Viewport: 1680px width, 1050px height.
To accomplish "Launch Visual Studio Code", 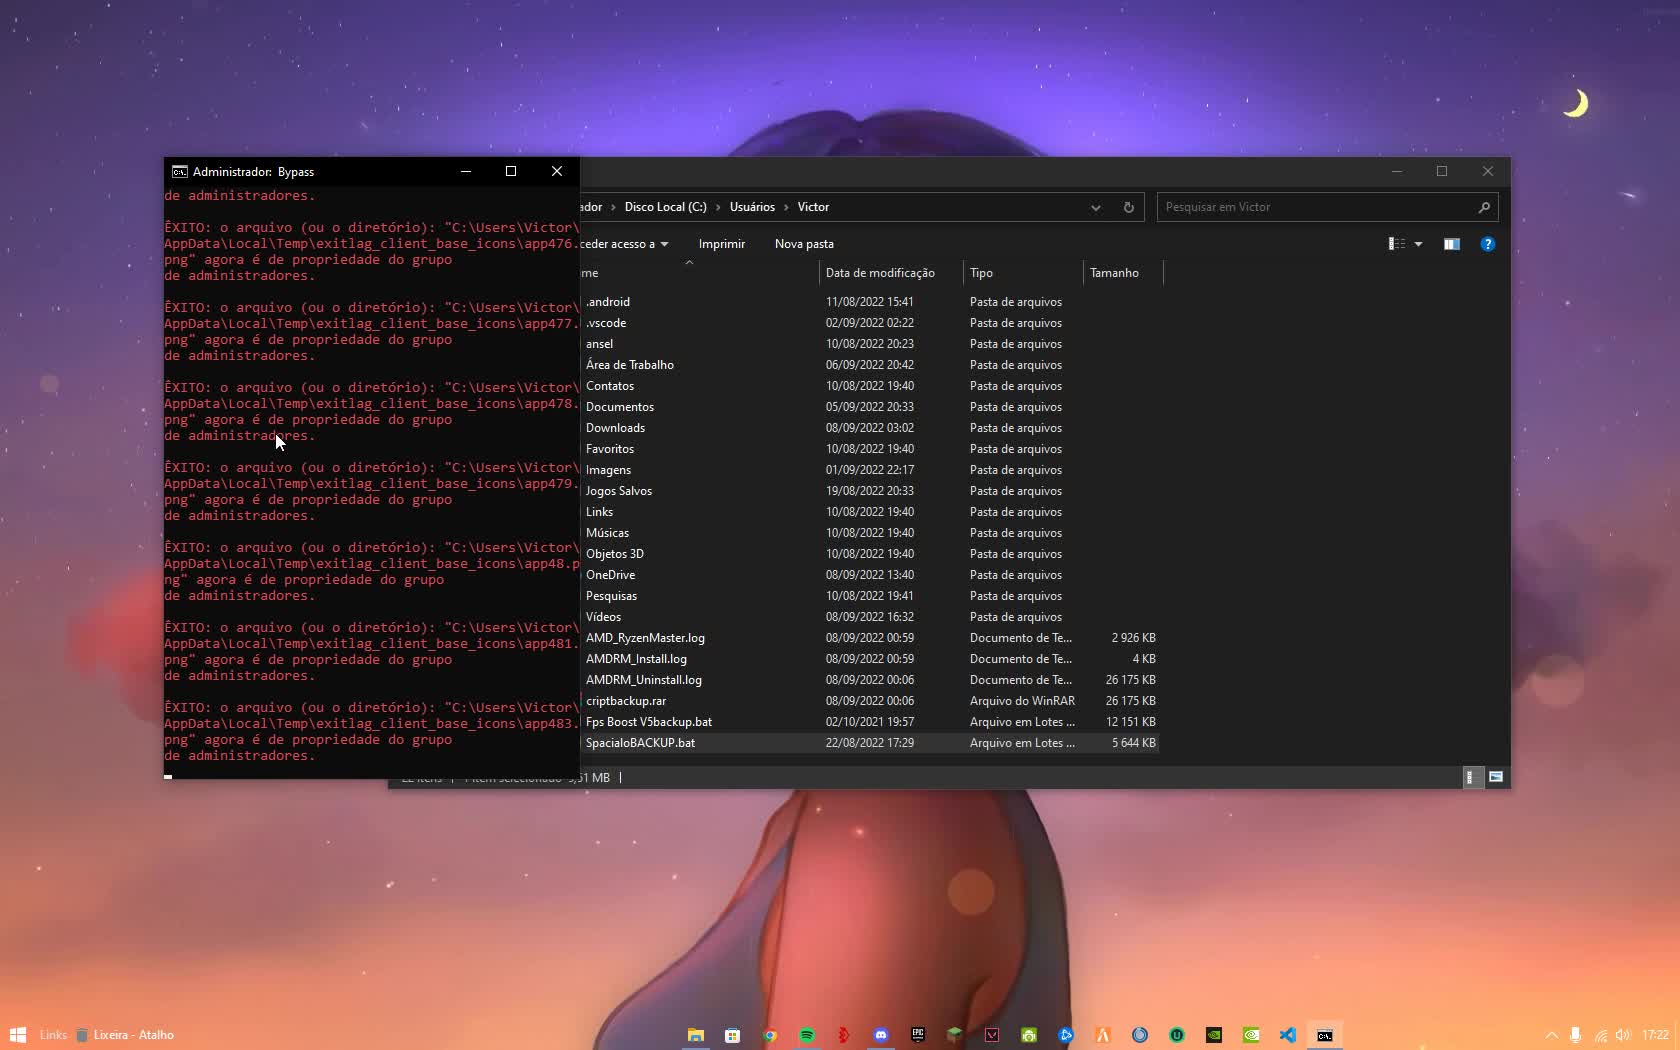I will pos(1287,1035).
